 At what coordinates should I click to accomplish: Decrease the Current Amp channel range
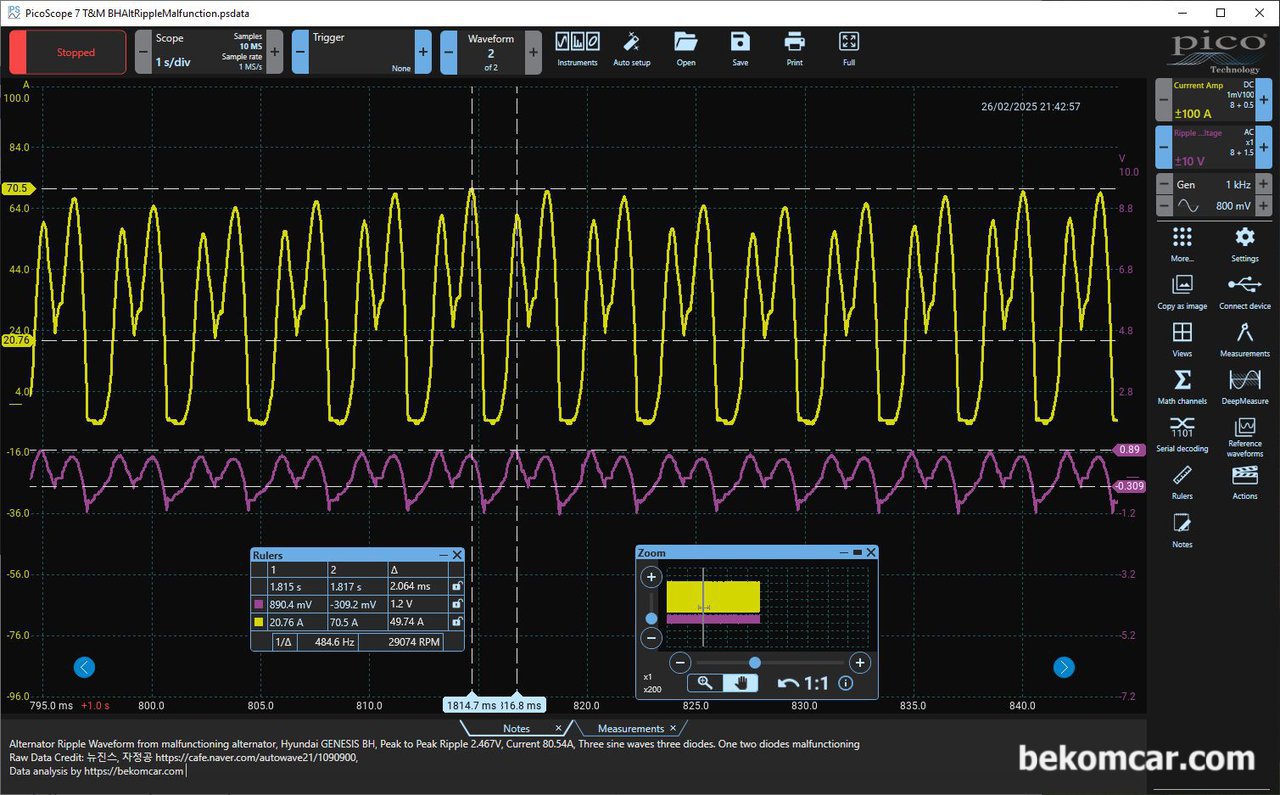(x=1164, y=100)
